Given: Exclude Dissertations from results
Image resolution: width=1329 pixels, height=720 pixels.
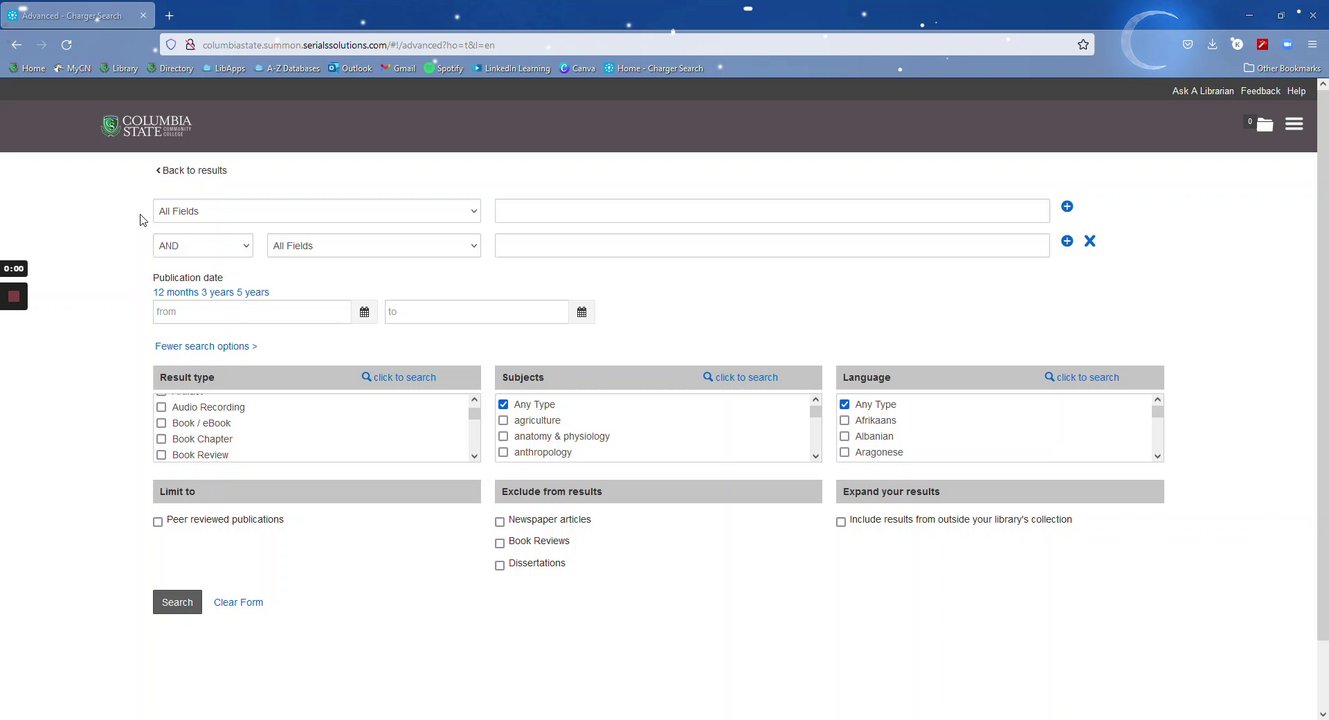Looking at the screenshot, I should pos(500,565).
